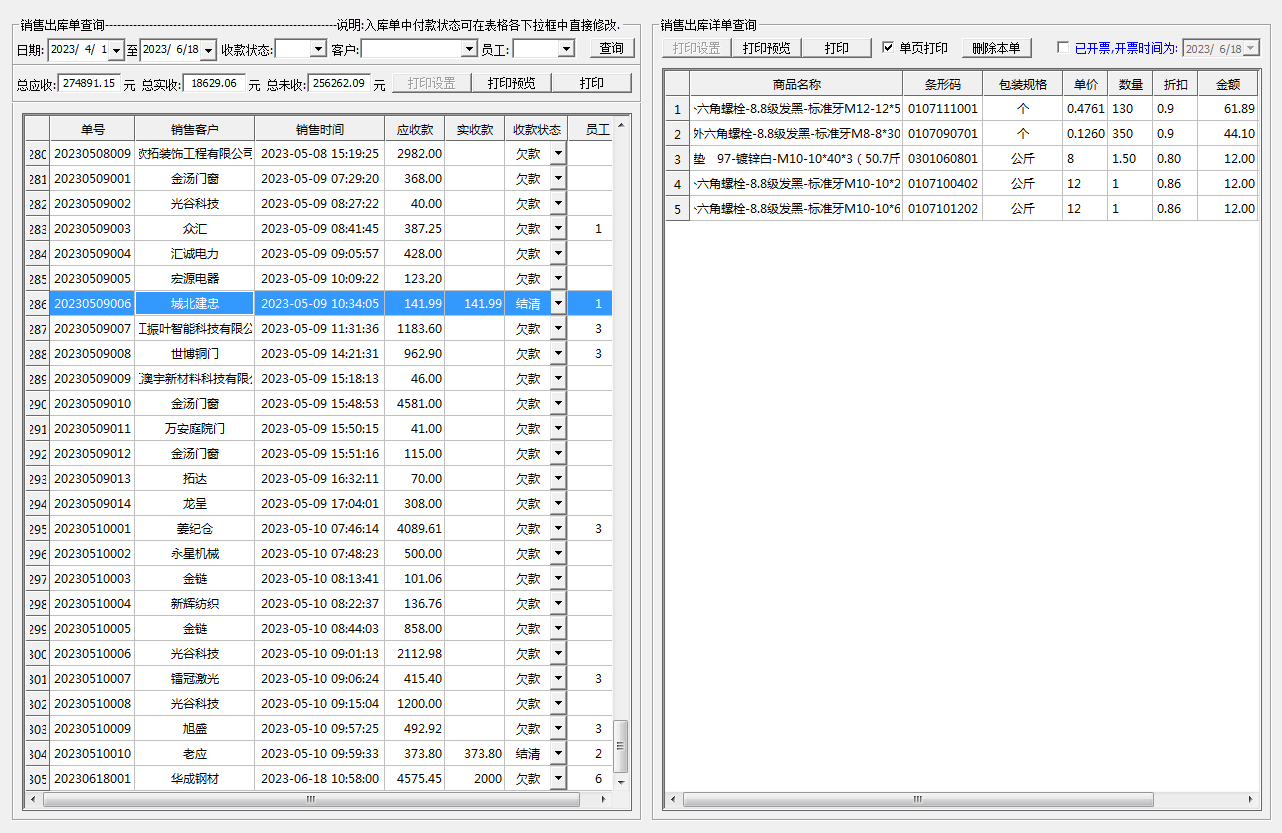Click receivable amount 4581.00

point(415,403)
